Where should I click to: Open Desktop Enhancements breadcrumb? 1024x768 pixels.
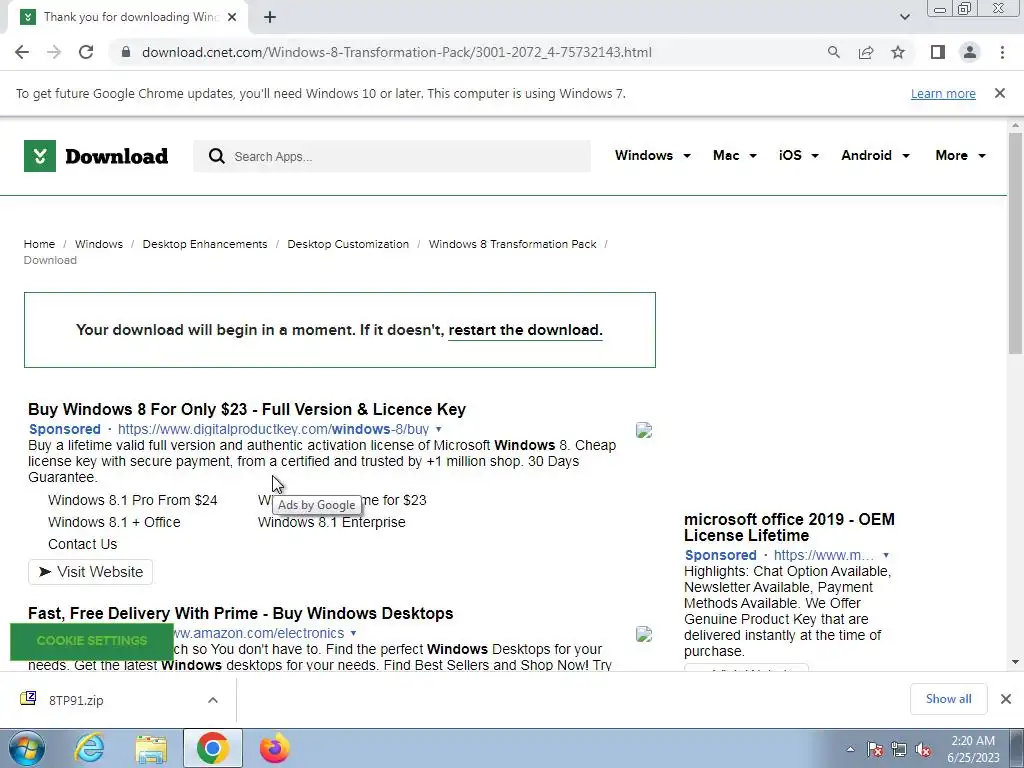[x=204, y=244]
